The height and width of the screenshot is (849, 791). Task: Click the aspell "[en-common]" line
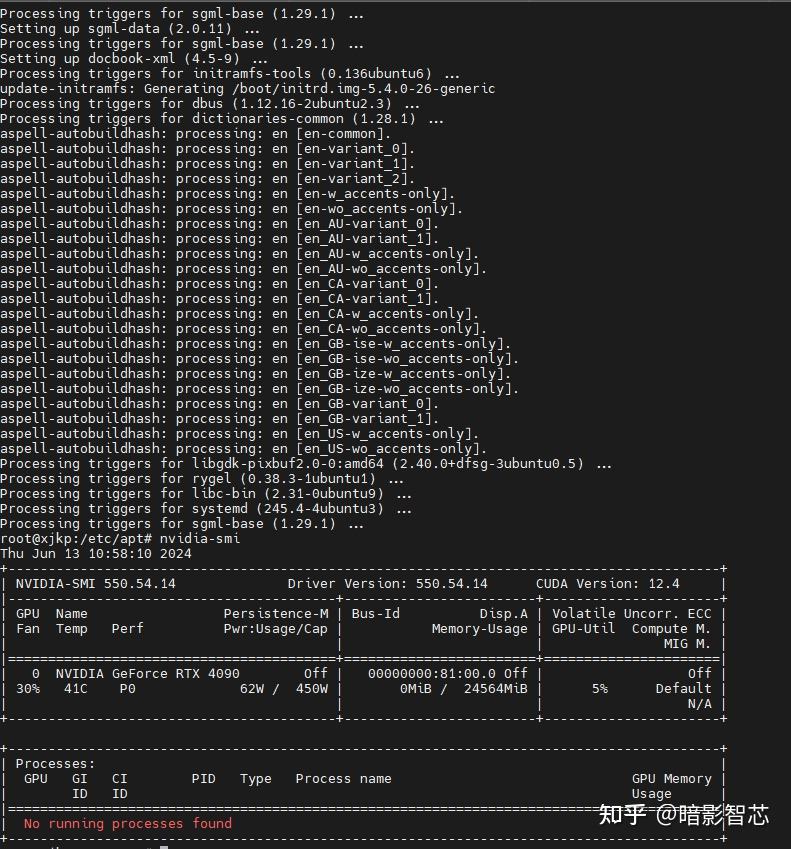pyautogui.click(x=195, y=134)
